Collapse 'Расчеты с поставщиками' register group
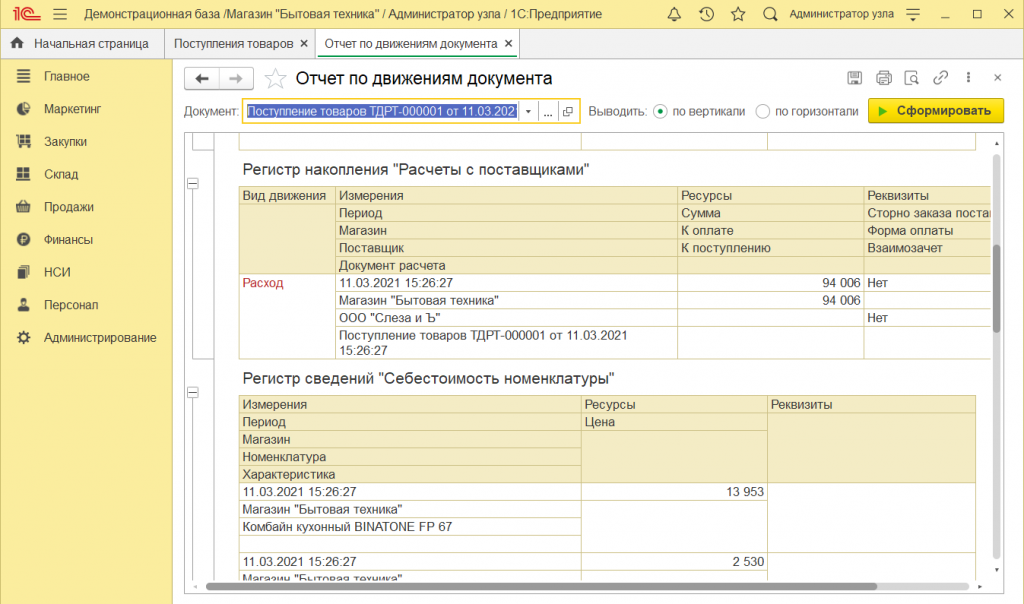The width and height of the screenshot is (1024, 604). [193, 183]
